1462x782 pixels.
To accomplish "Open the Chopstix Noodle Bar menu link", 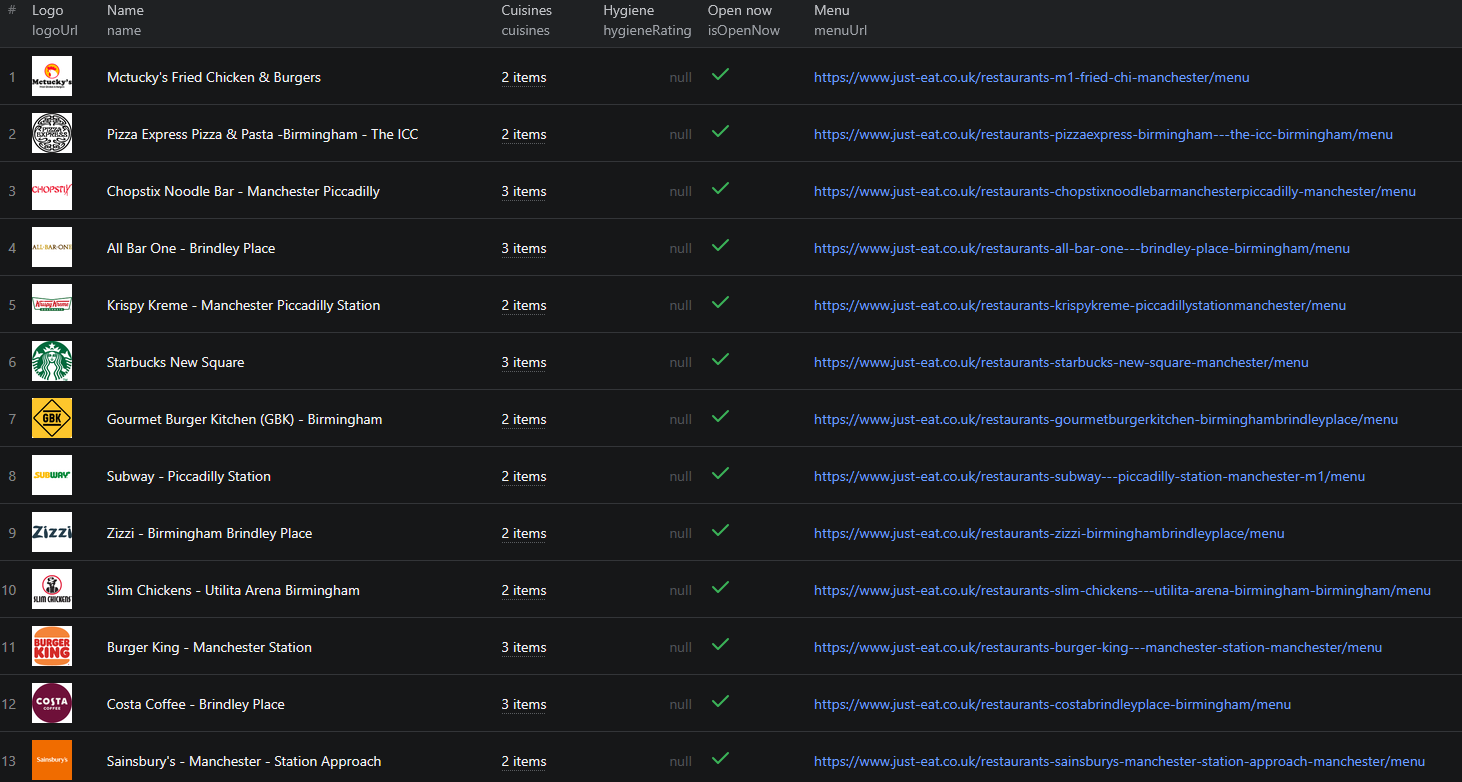I will coord(1115,191).
